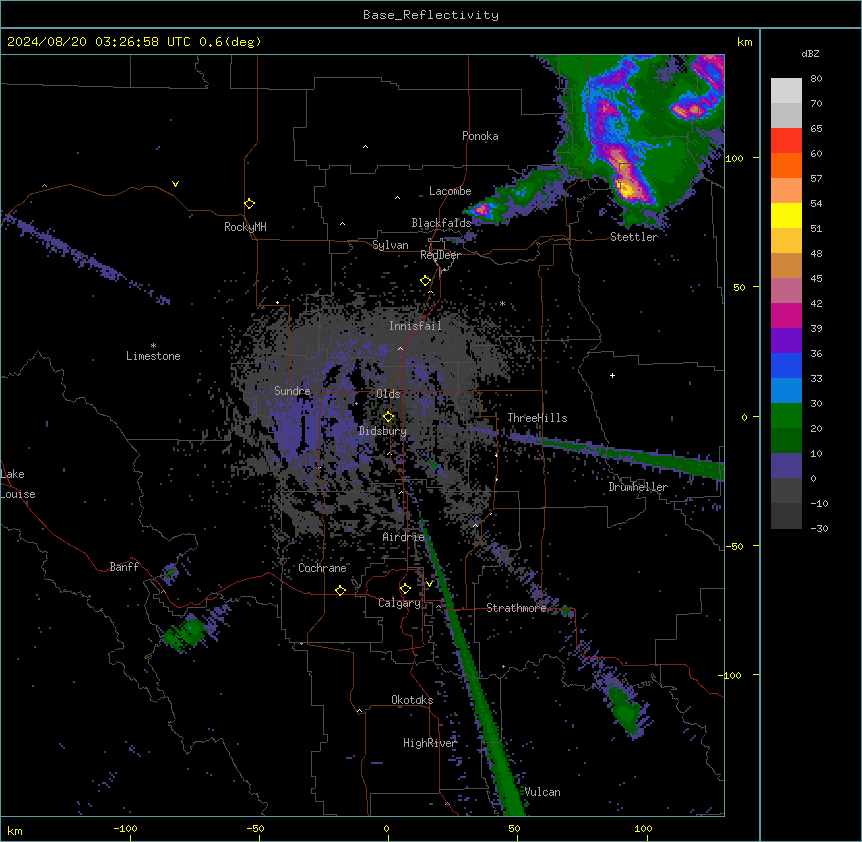Image resolution: width=862 pixels, height=842 pixels.
Task: Click the Base_Reflectivity title text
Action: tap(431, 15)
